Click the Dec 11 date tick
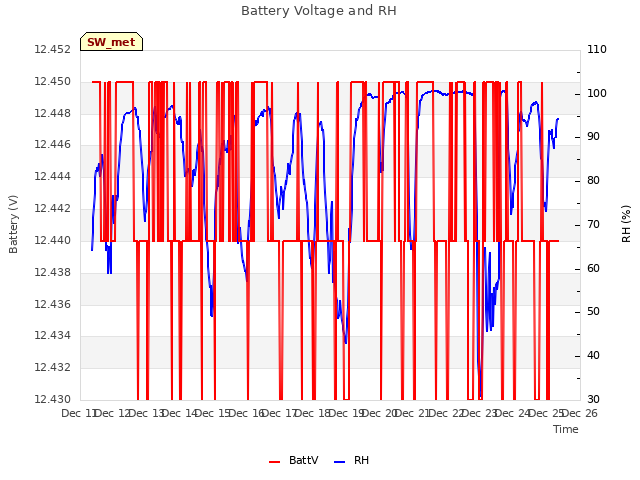The height and width of the screenshot is (480, 640). 78,414
